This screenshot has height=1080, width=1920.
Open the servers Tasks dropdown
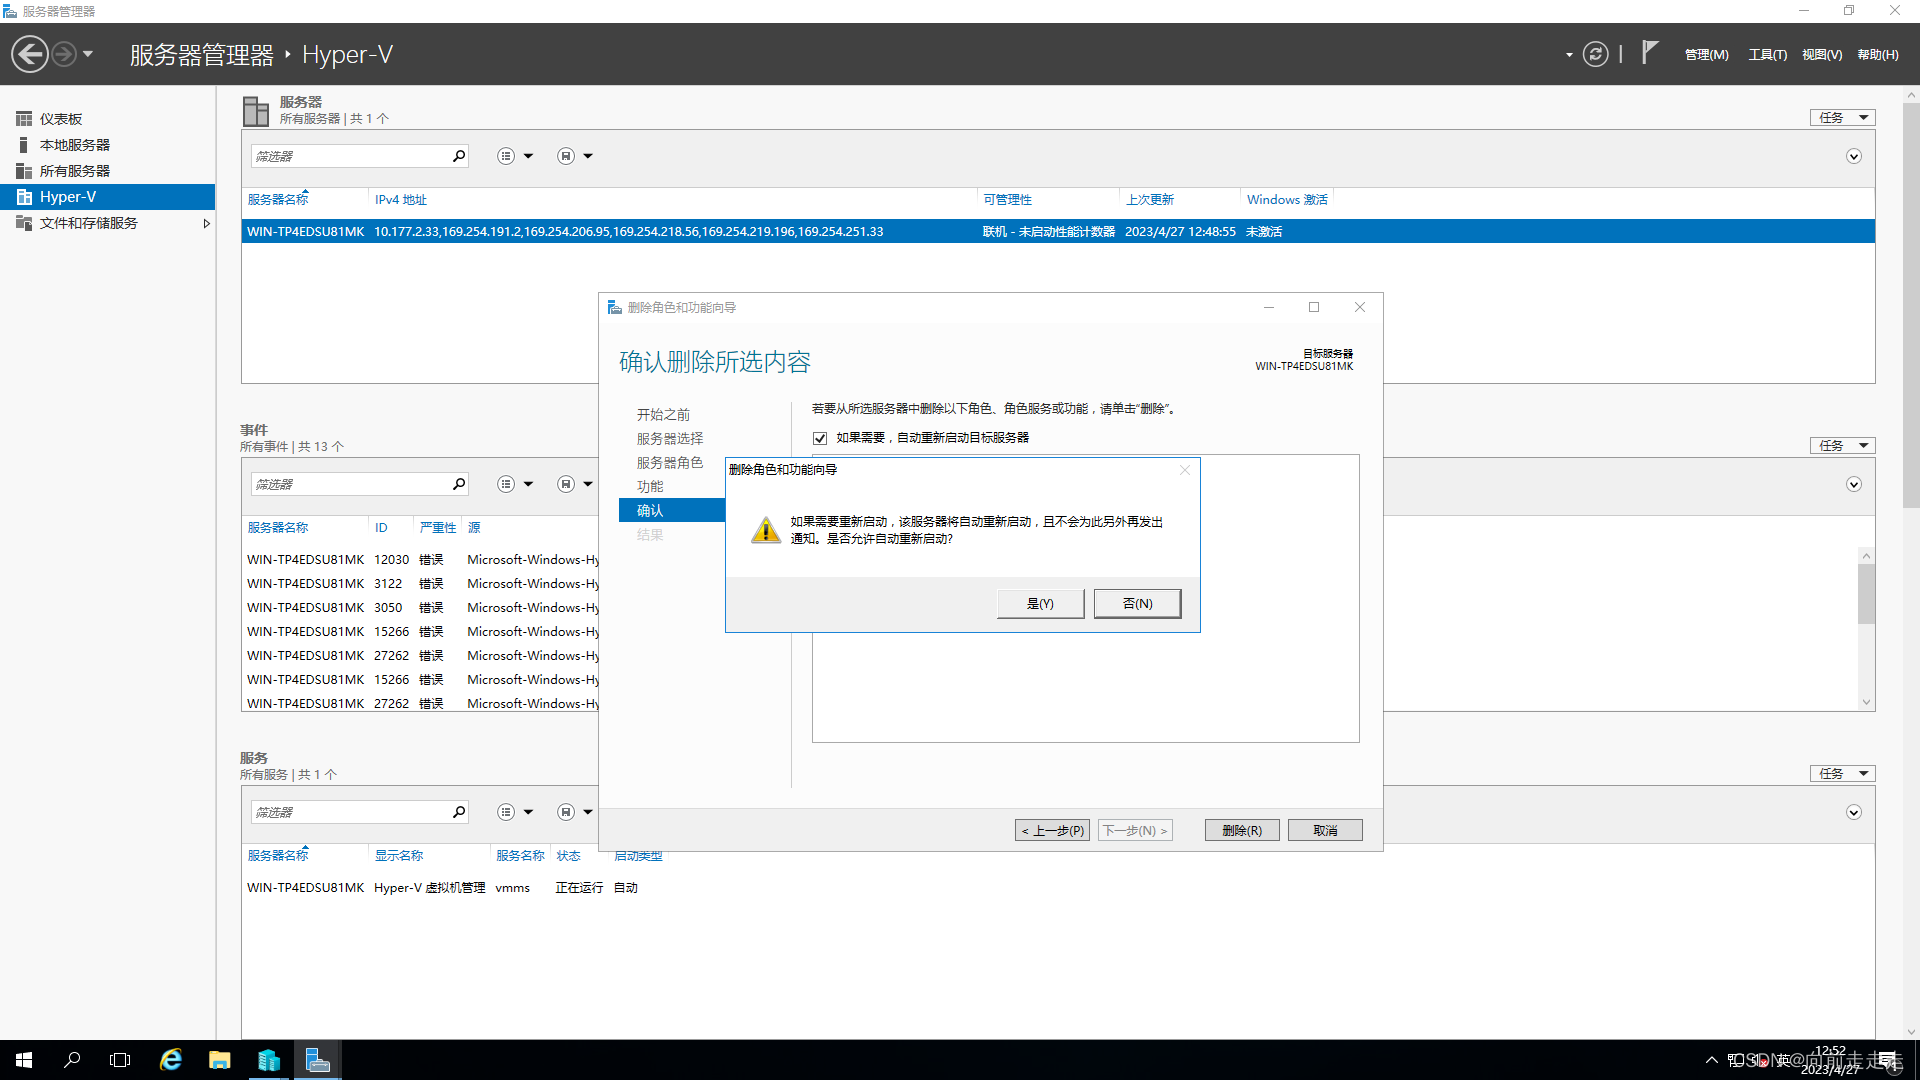coord(1842,118)
